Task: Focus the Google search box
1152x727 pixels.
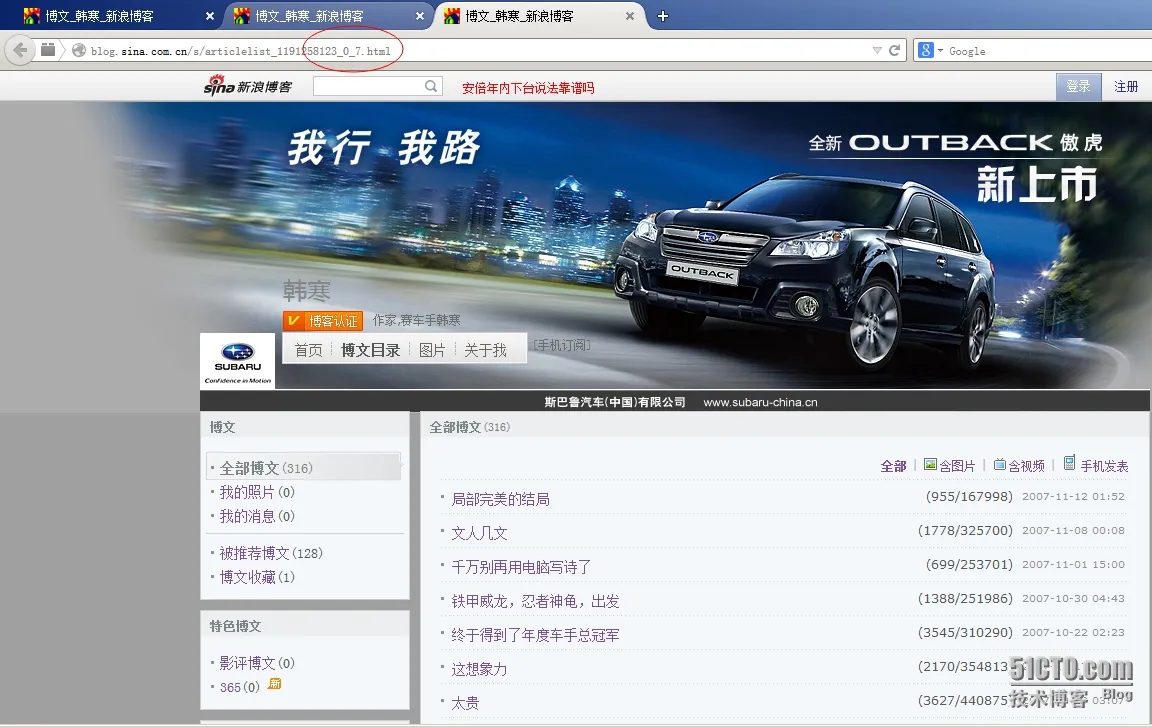Action: click(1048, 51)
